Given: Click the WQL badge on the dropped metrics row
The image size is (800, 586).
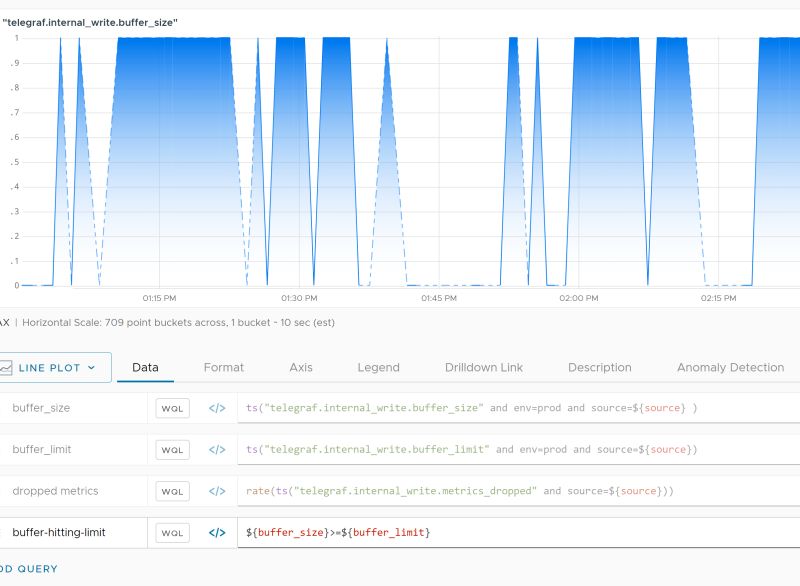Looking at the screenshot, I should (x=172, y=491).
